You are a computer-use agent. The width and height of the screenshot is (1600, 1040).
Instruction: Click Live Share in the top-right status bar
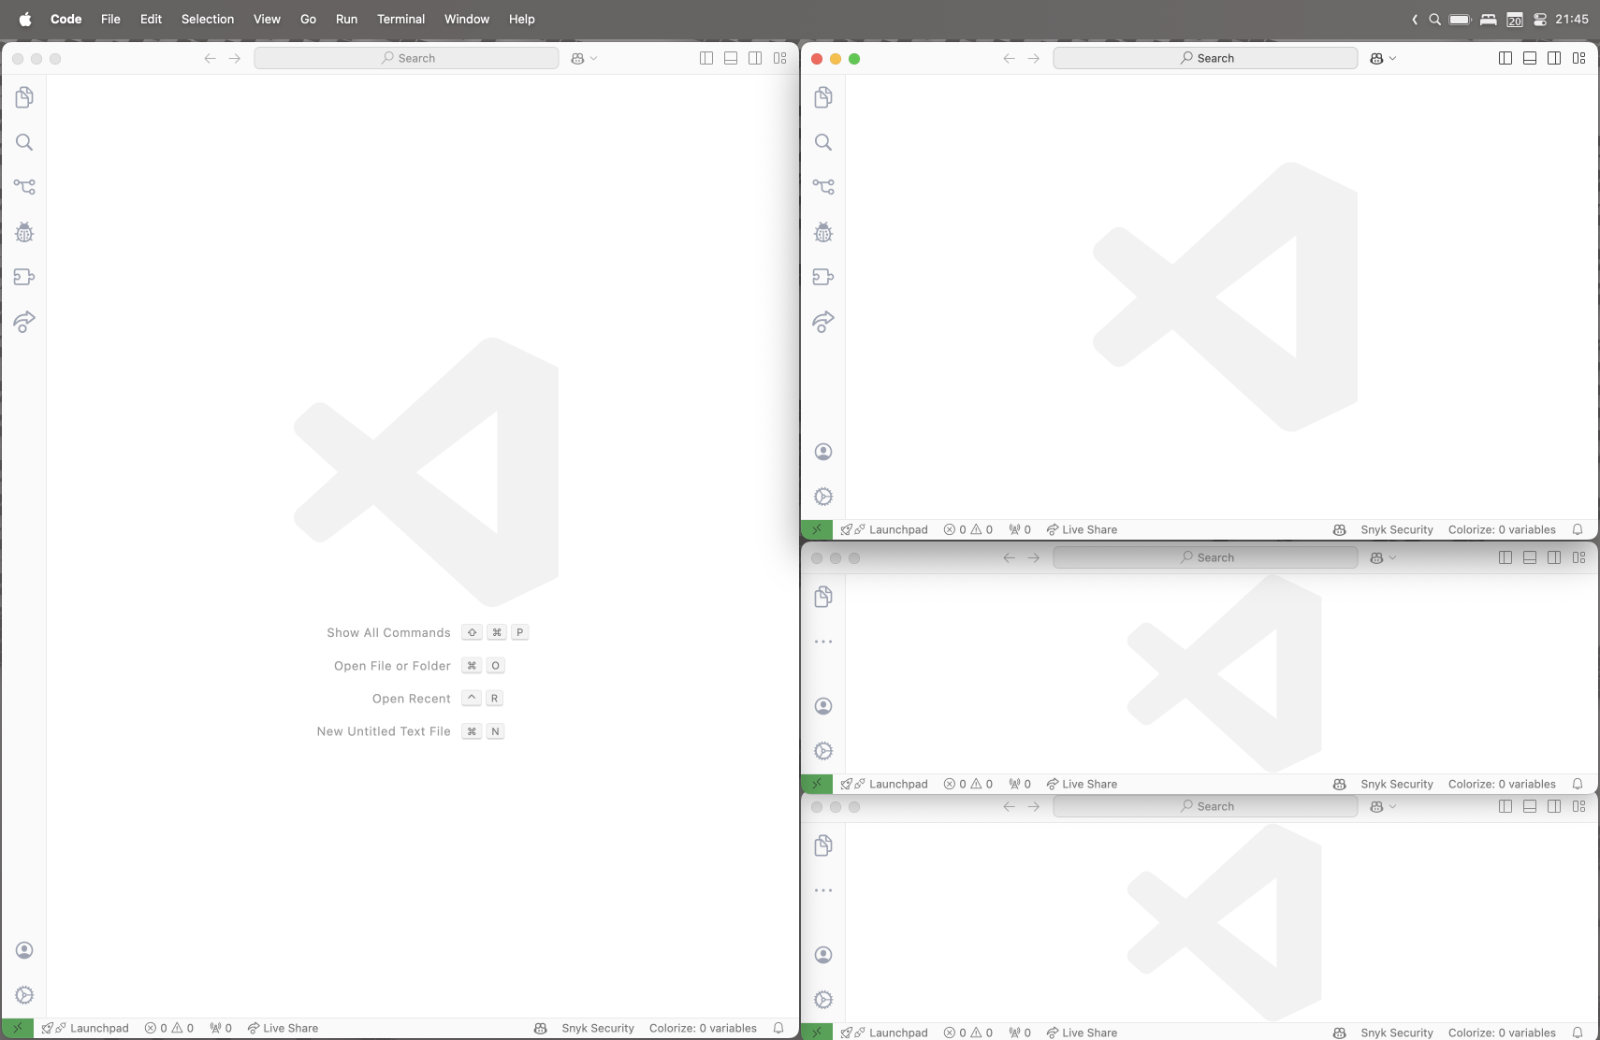(x=1082, y=530)
